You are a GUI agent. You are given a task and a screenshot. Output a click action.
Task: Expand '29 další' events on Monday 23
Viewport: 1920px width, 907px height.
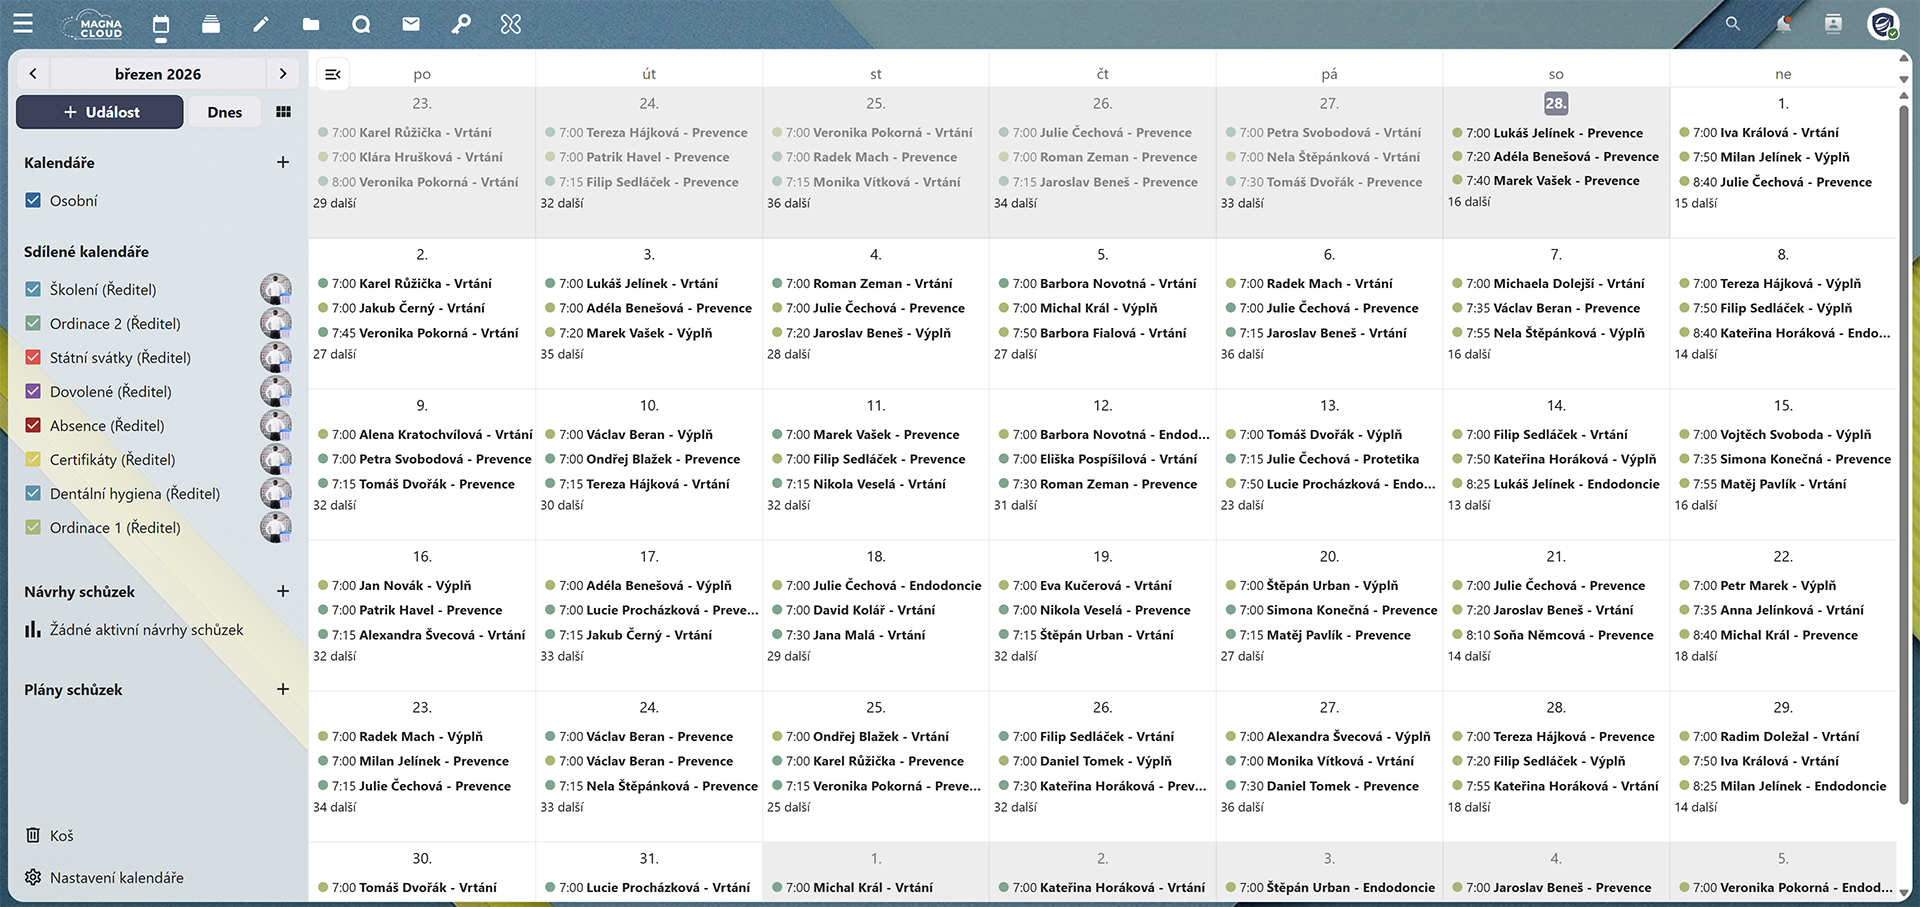[x=335, y=203]
